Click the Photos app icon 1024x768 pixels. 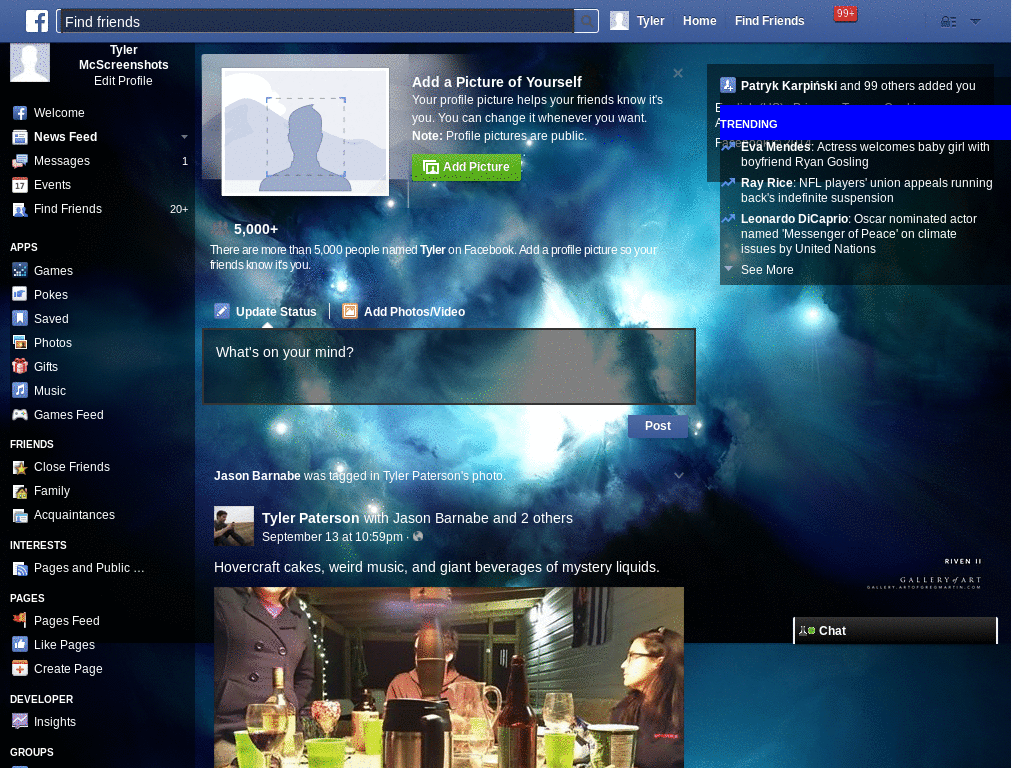click(20, 342)
